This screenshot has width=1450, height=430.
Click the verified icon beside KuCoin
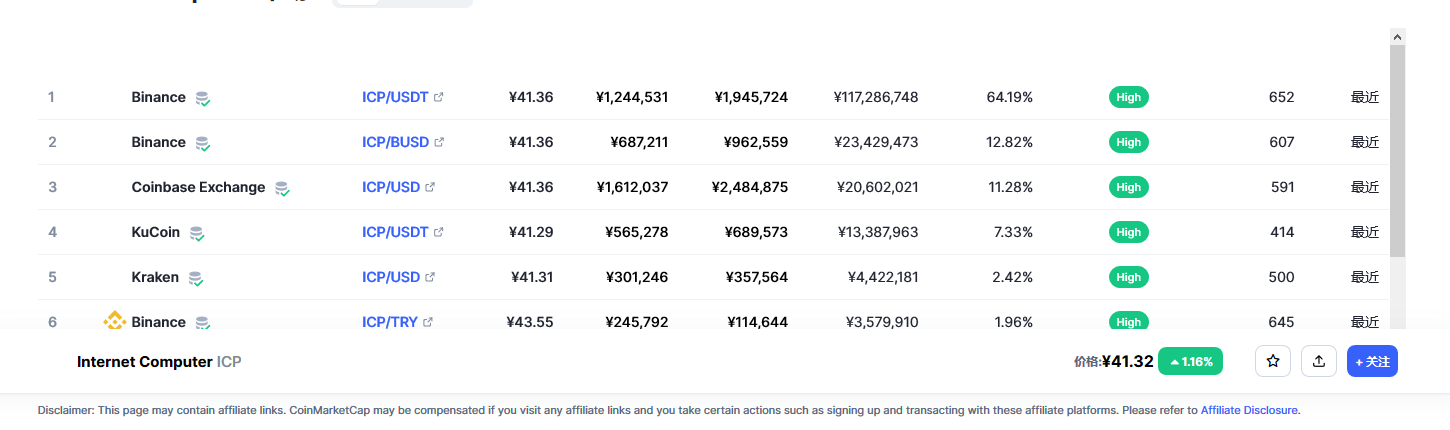[196, 233]
